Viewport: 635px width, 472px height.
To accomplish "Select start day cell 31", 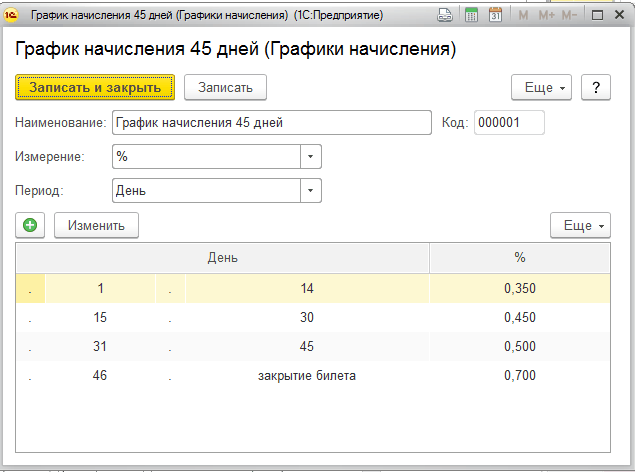I will pos(100,347).
